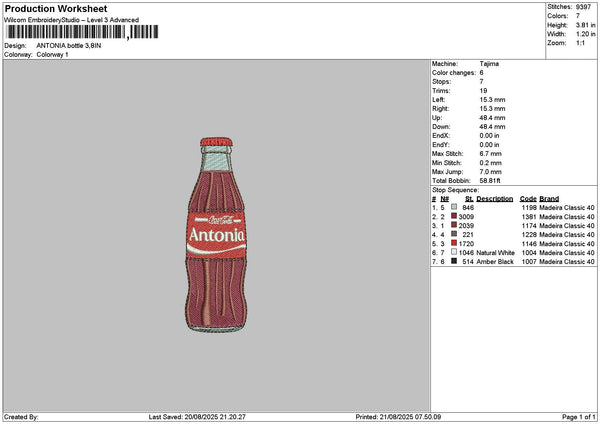Click the Min Stitch value 0.2 mm
The height and width of the screenshot is (424, 600).
[x=491, y=163]
